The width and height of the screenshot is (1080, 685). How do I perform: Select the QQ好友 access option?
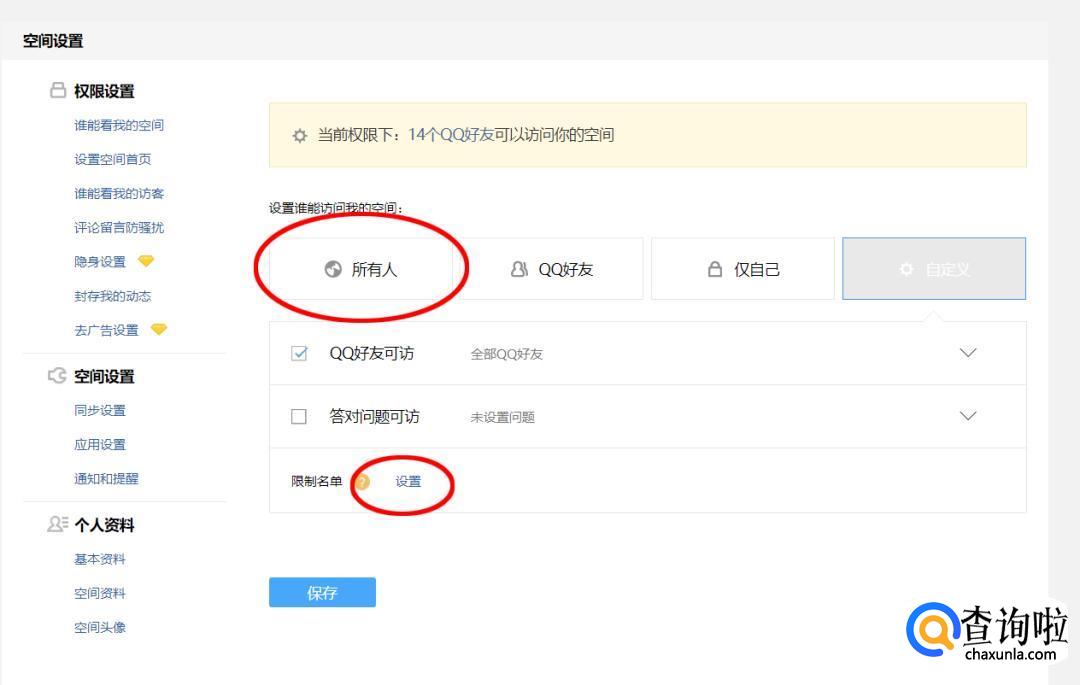551,269
